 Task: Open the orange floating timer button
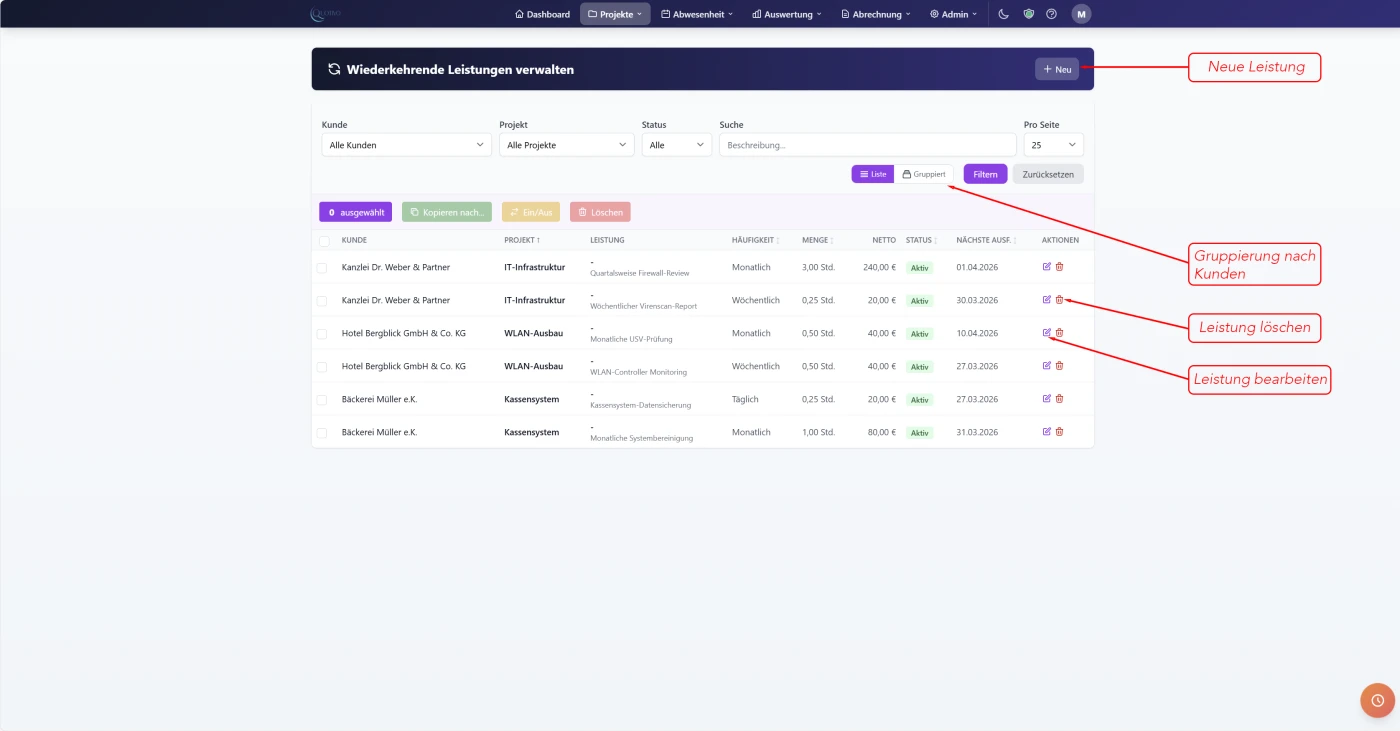pos(1377,701)
